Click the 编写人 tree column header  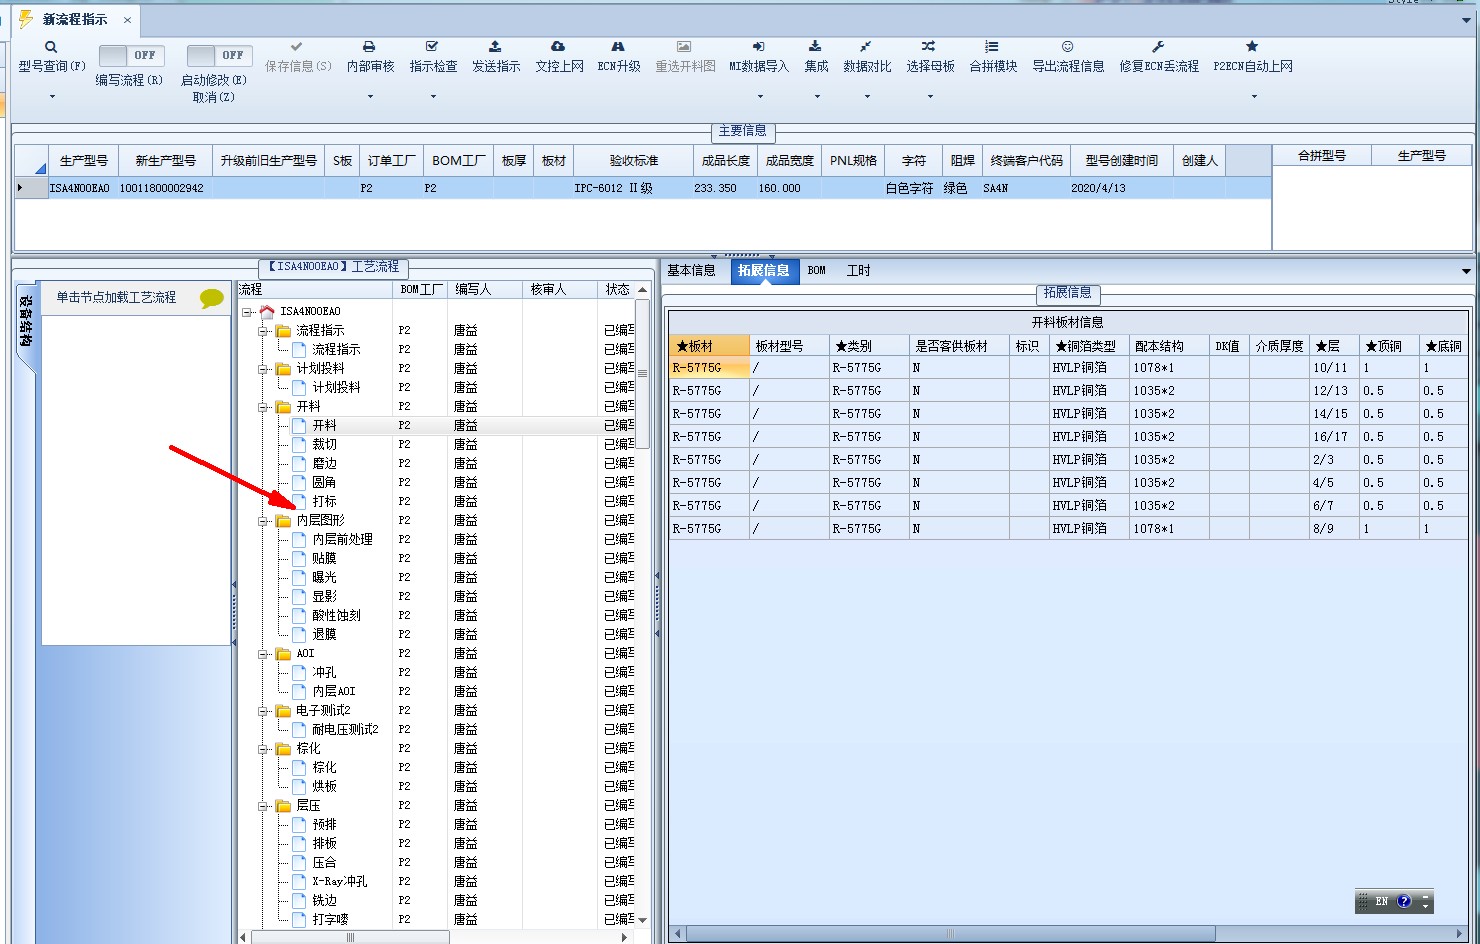pos(484,289)
